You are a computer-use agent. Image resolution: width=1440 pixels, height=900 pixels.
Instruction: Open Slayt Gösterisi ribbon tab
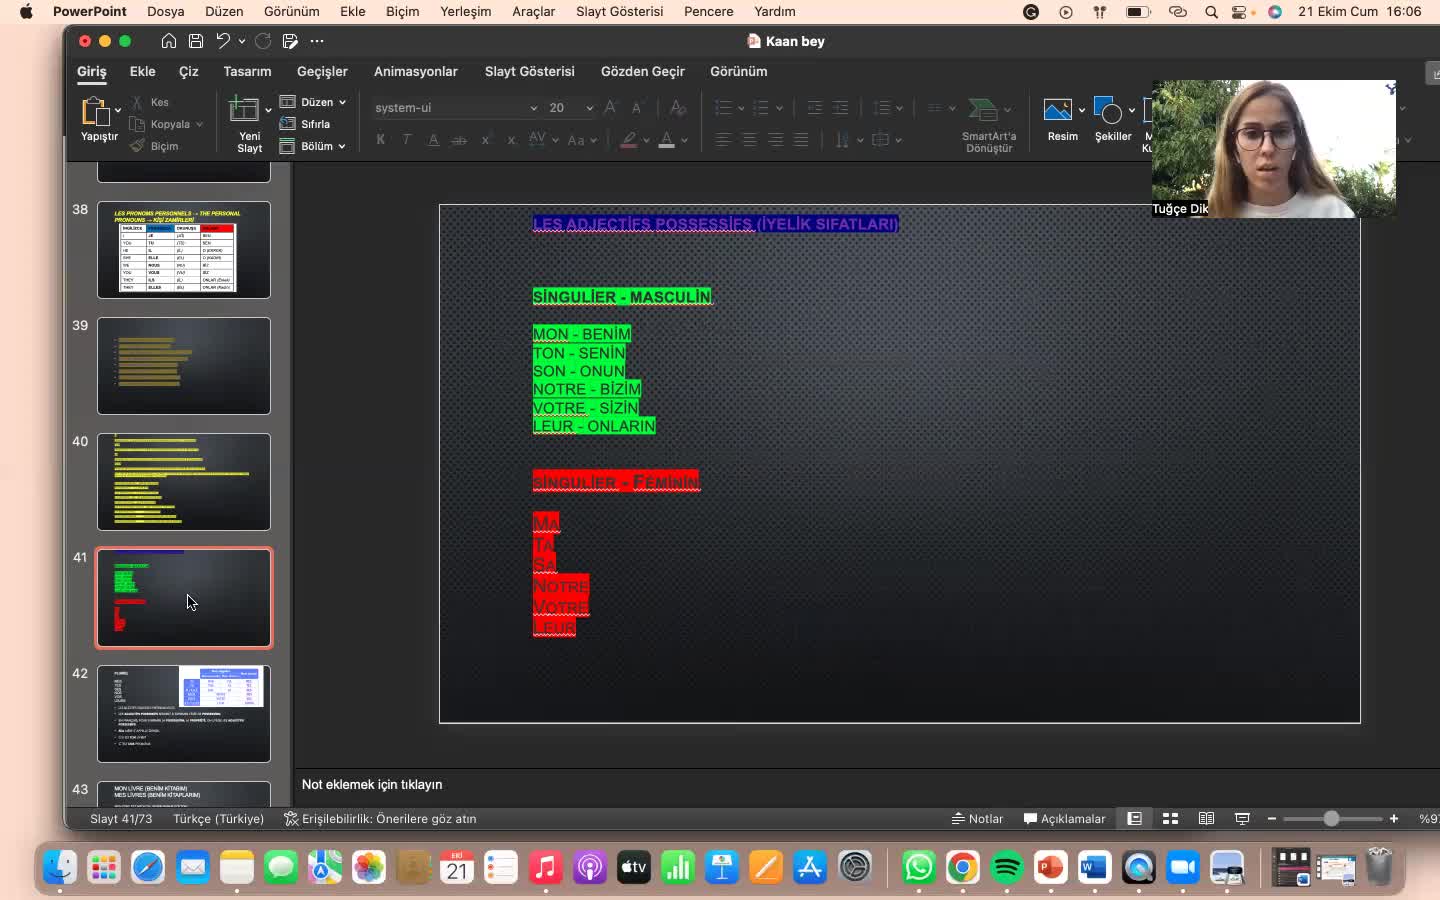[529, 71]
